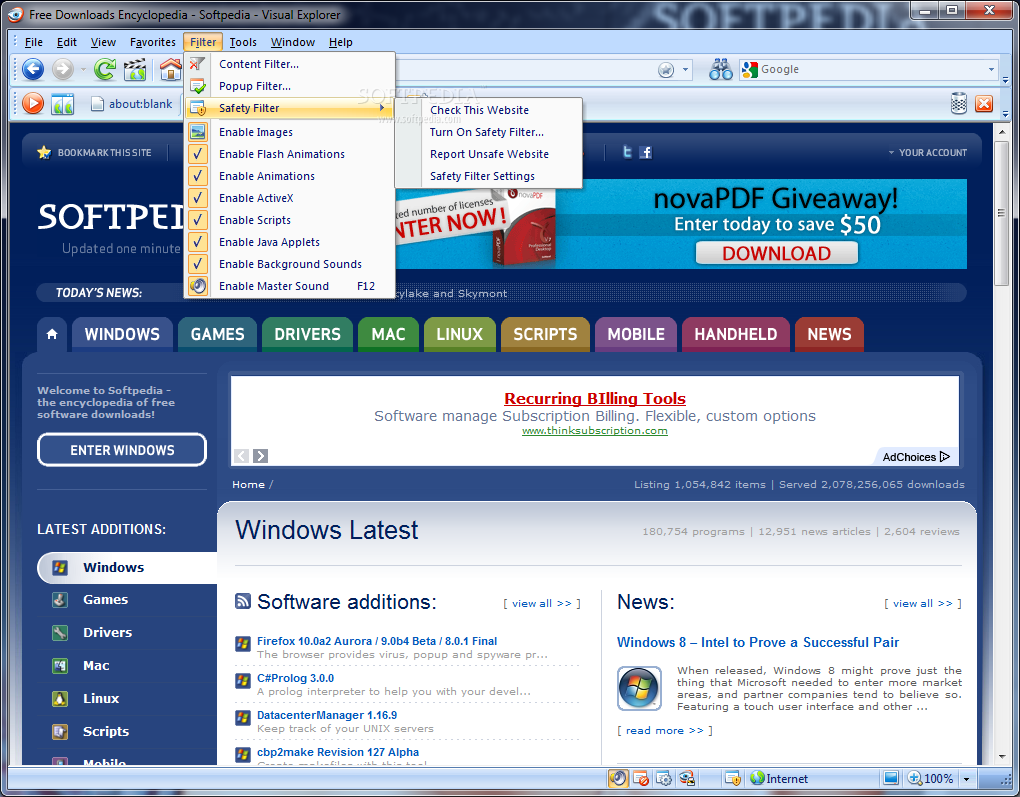Click the window settings gear status icon
This screenshot has width=1020, height=797.
click(x=664, y=778)
